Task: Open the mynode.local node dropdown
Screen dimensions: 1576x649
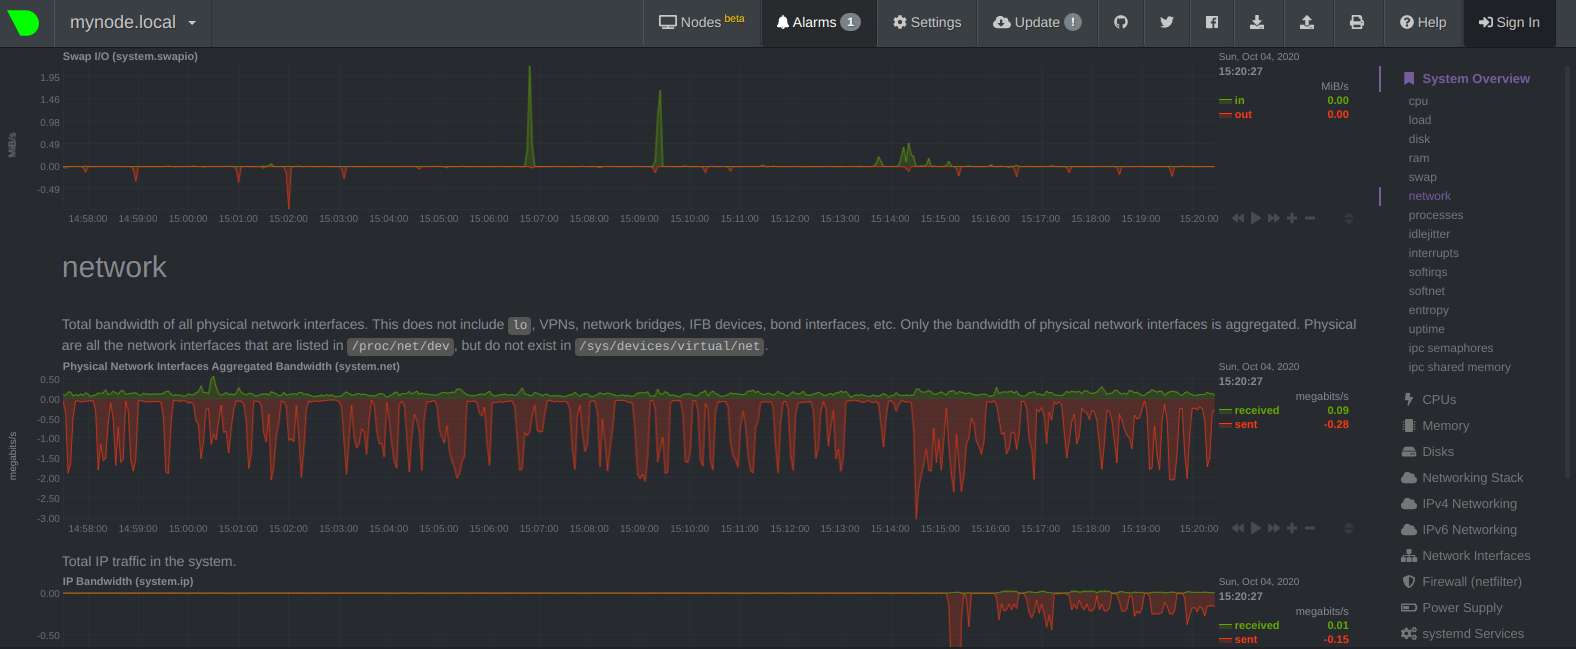Action: click(133, 22)
